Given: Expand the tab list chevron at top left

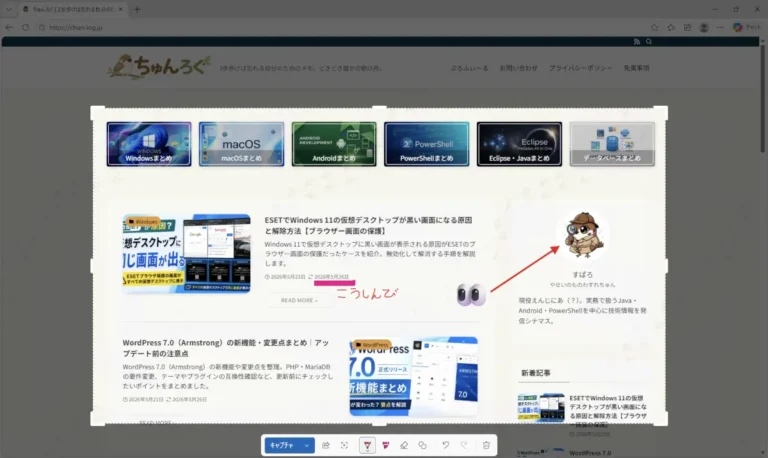Looking at the screenshot, I should [9, 9].
